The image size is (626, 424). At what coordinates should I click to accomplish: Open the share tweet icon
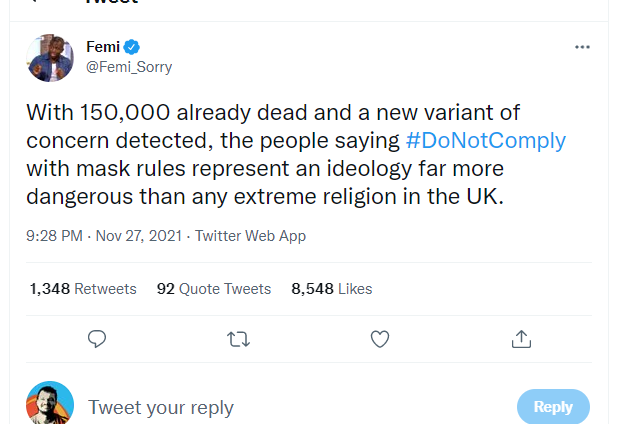point(521,340)
